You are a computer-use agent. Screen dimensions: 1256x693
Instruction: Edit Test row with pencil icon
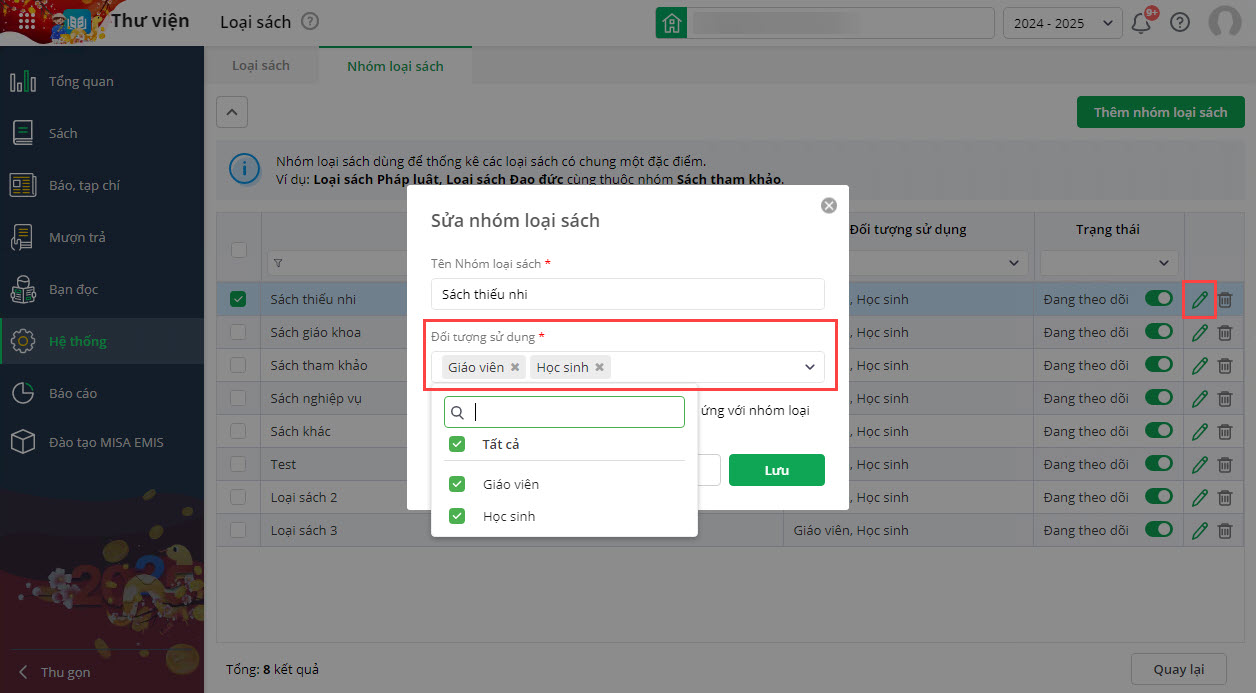[x=1199, y=464]
